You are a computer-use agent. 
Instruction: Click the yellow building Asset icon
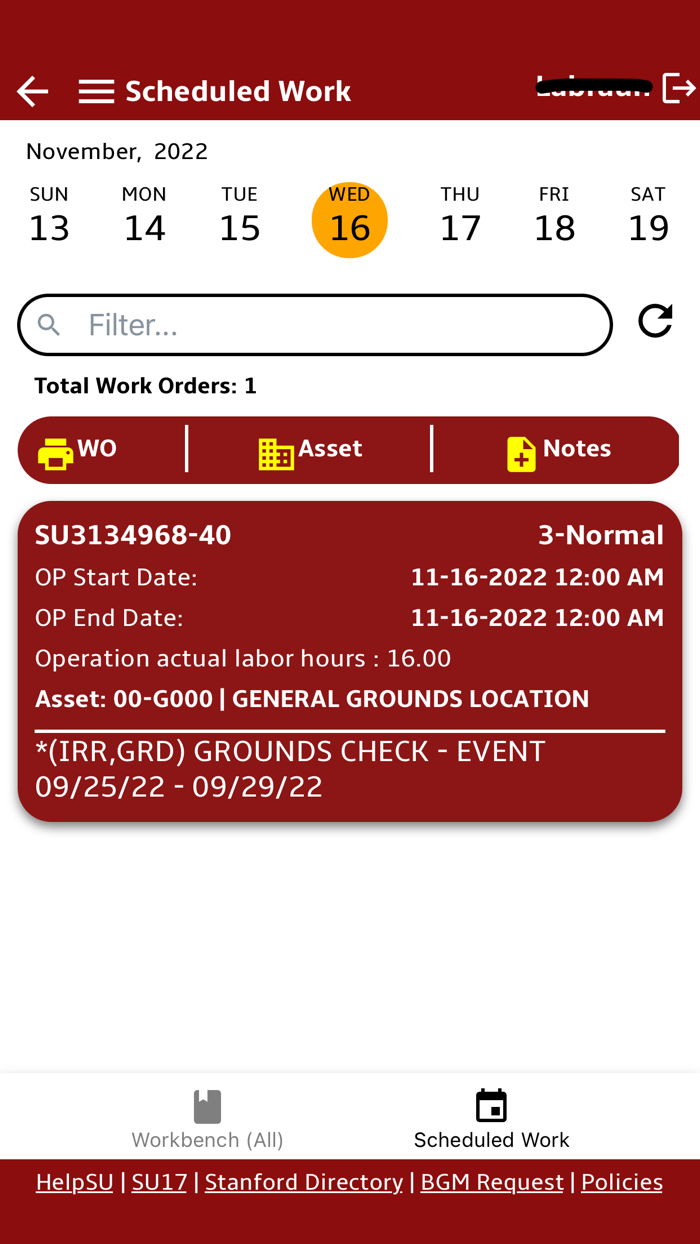(276, 454)
